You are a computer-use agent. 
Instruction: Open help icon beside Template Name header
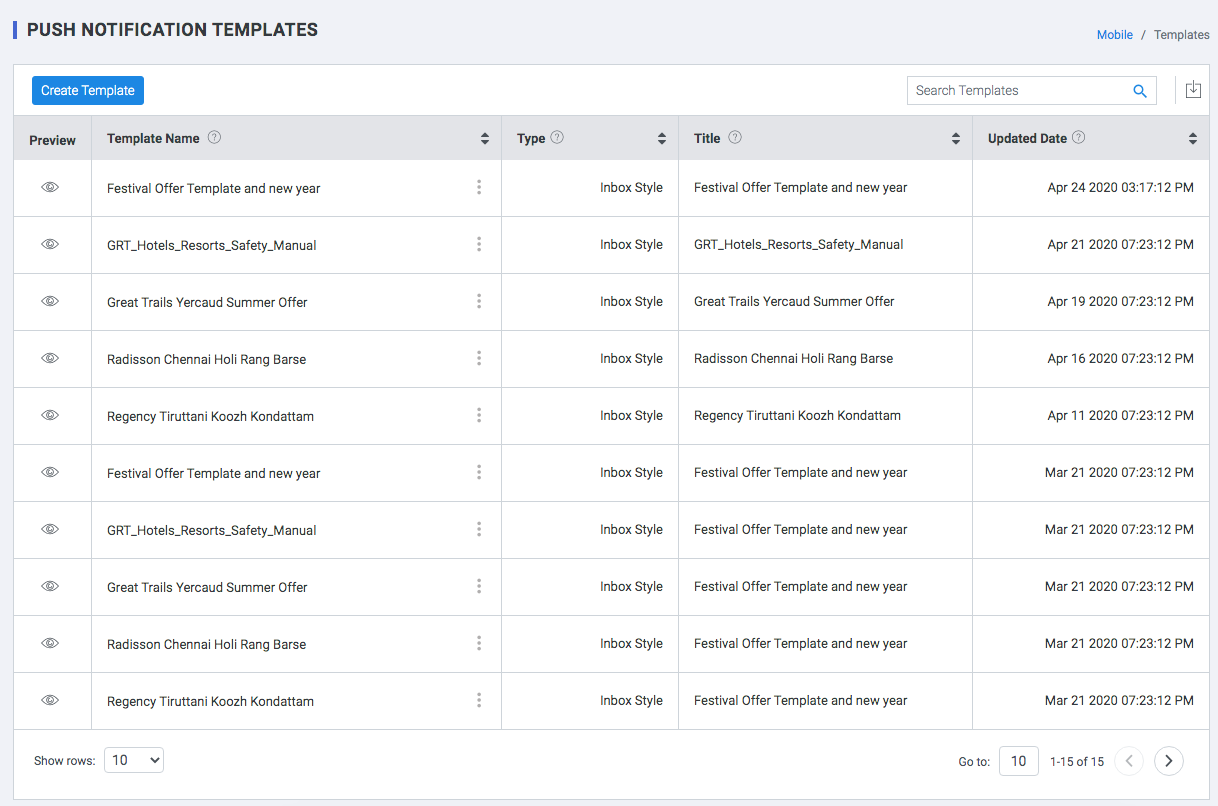pos(214,138)
